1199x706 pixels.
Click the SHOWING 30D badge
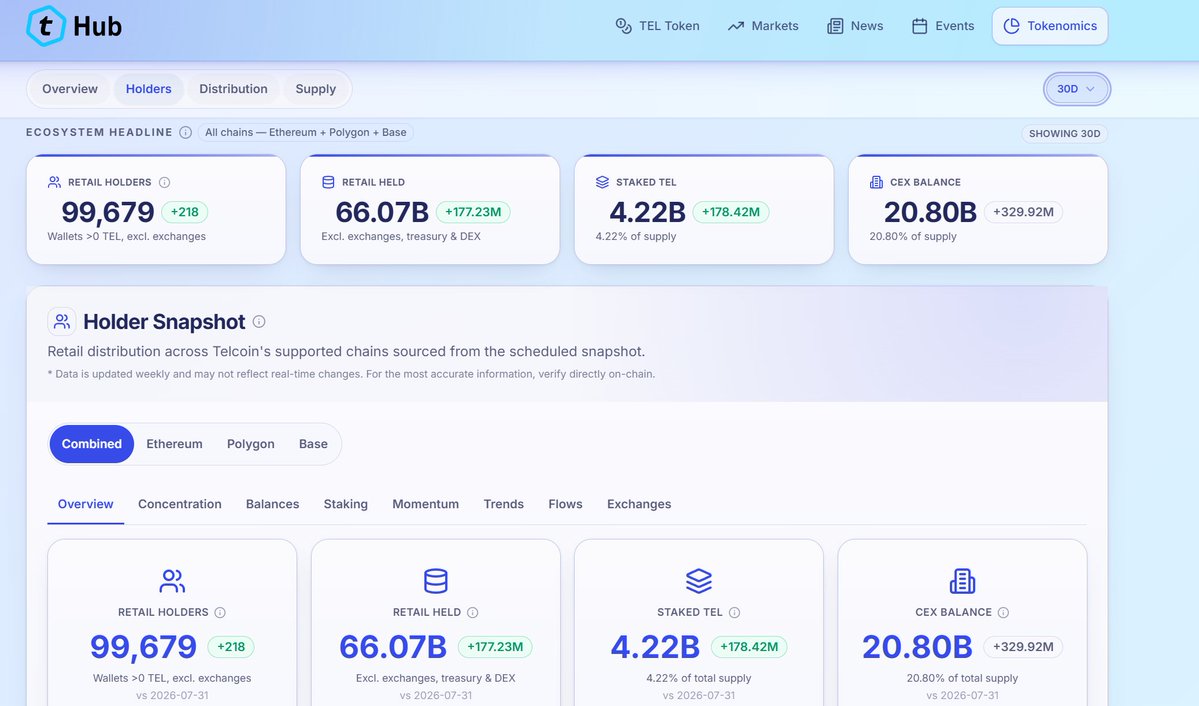1064,133
